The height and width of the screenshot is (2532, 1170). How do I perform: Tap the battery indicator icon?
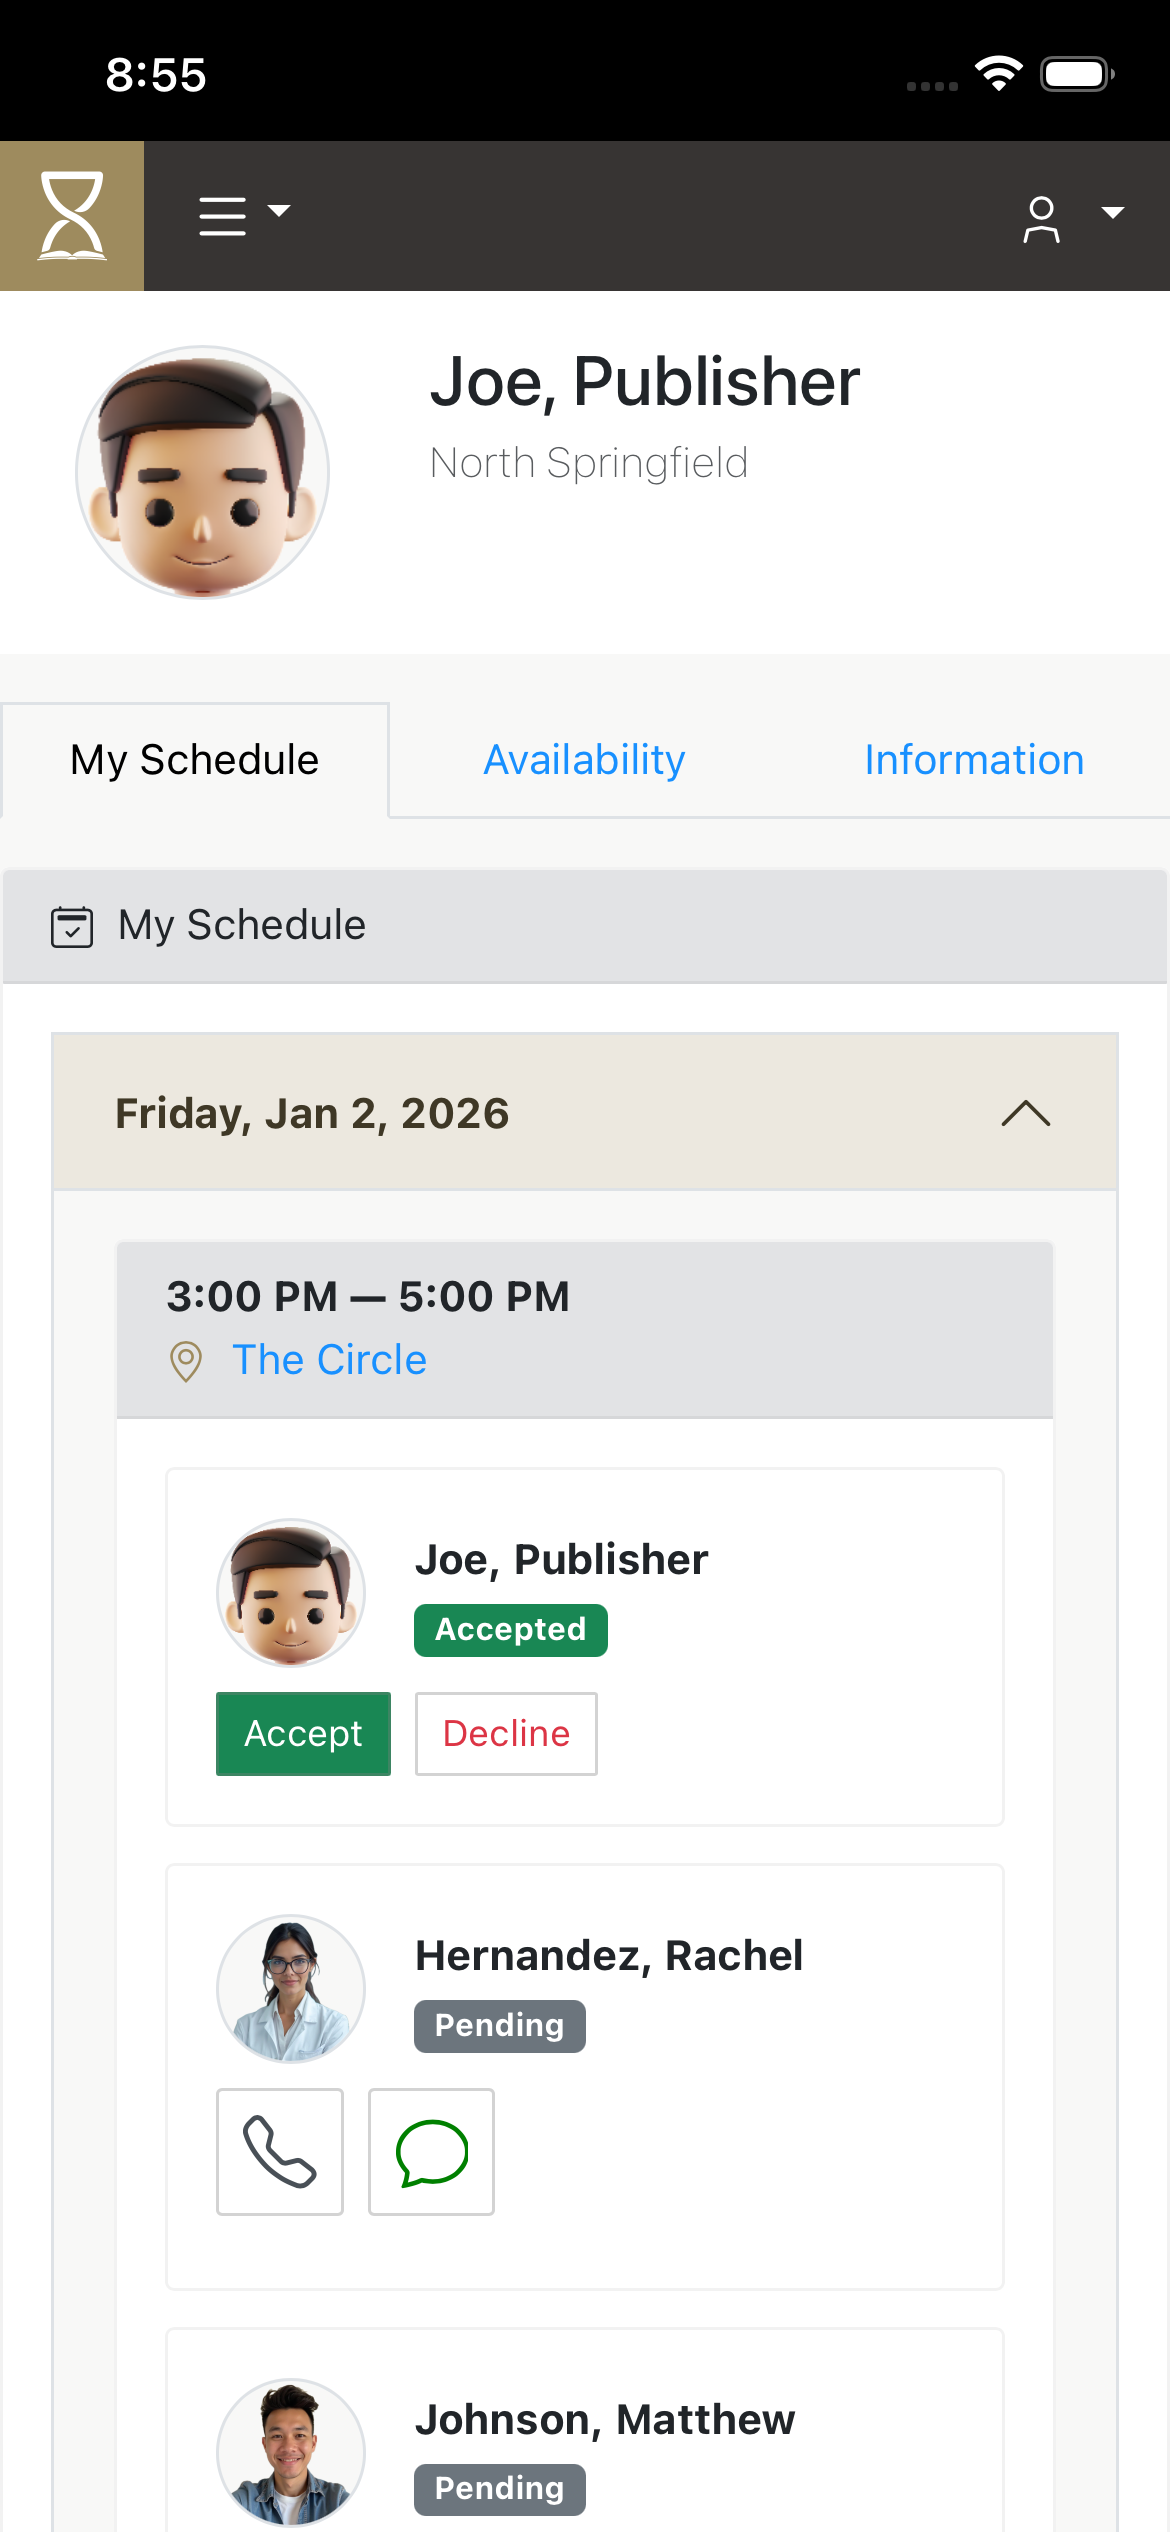click(x=1077, y=74)
